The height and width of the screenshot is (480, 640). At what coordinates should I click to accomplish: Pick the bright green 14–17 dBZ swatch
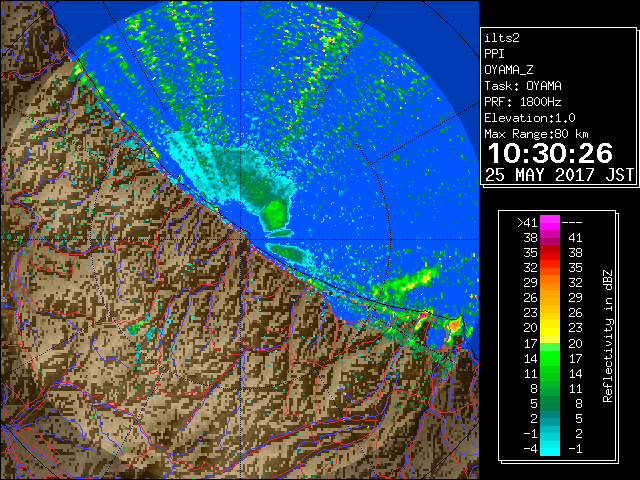[550, 358]
